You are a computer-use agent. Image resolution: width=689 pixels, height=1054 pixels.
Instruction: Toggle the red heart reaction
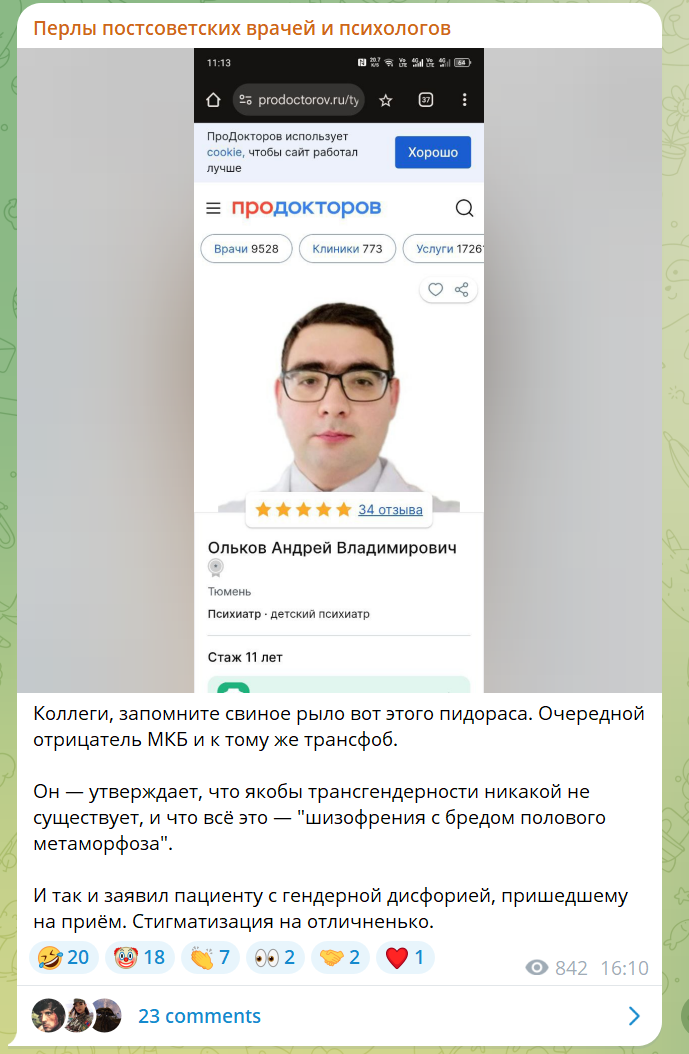[405, 957]
